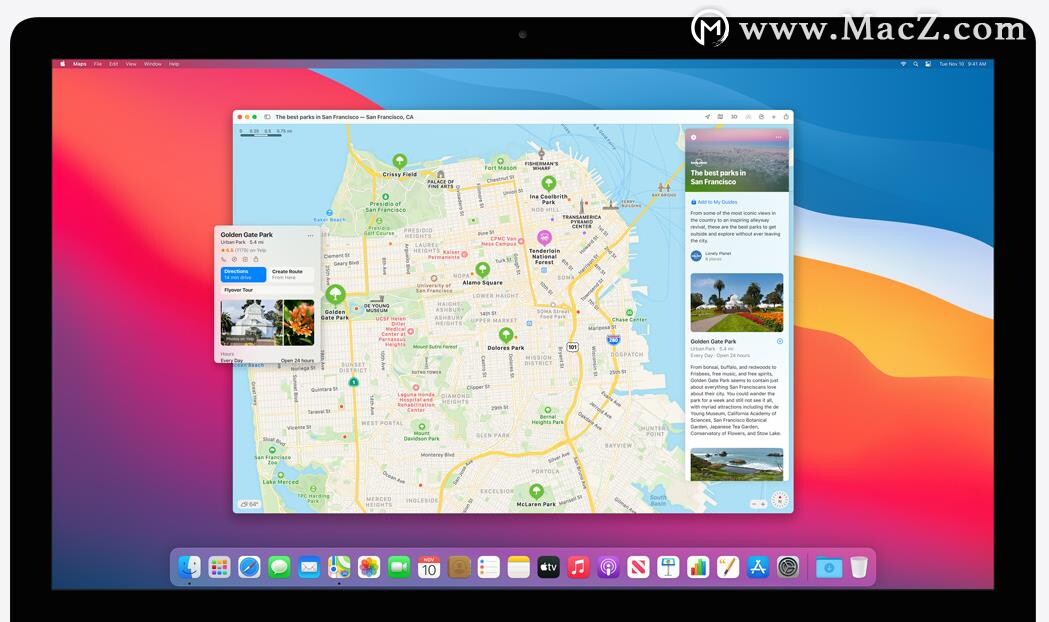Click the share icon on place card

point(256,259)
